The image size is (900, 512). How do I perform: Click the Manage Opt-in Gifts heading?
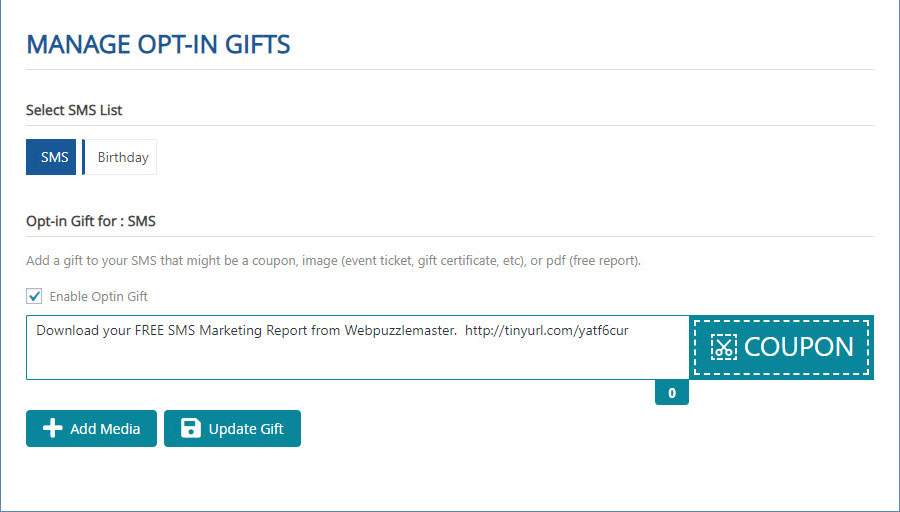[x=158, y=44]
